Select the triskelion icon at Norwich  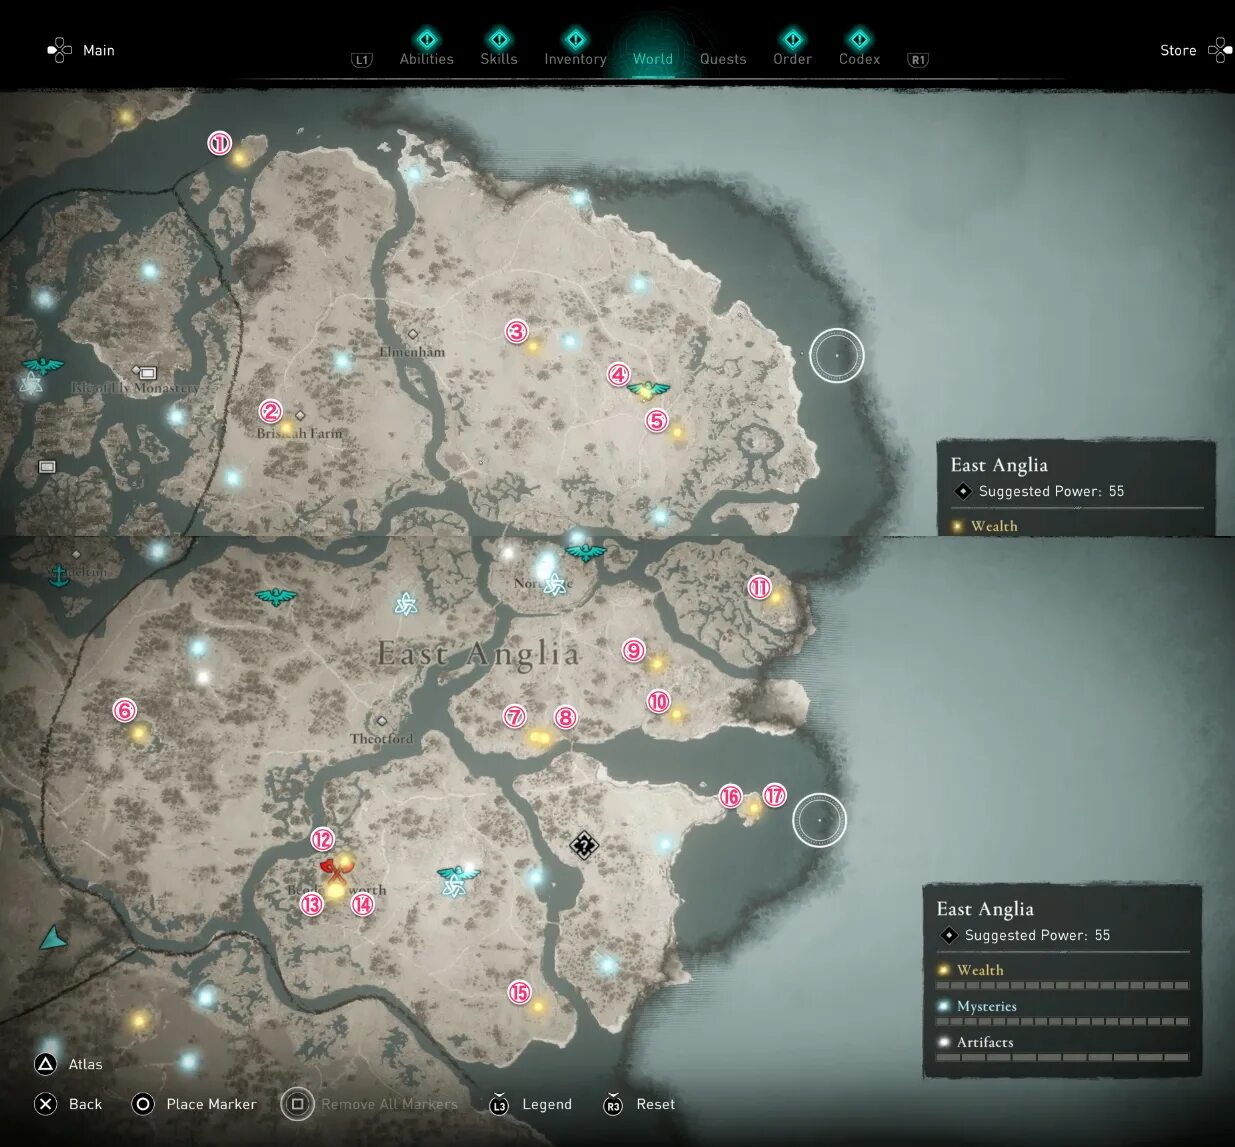(555, 584)
